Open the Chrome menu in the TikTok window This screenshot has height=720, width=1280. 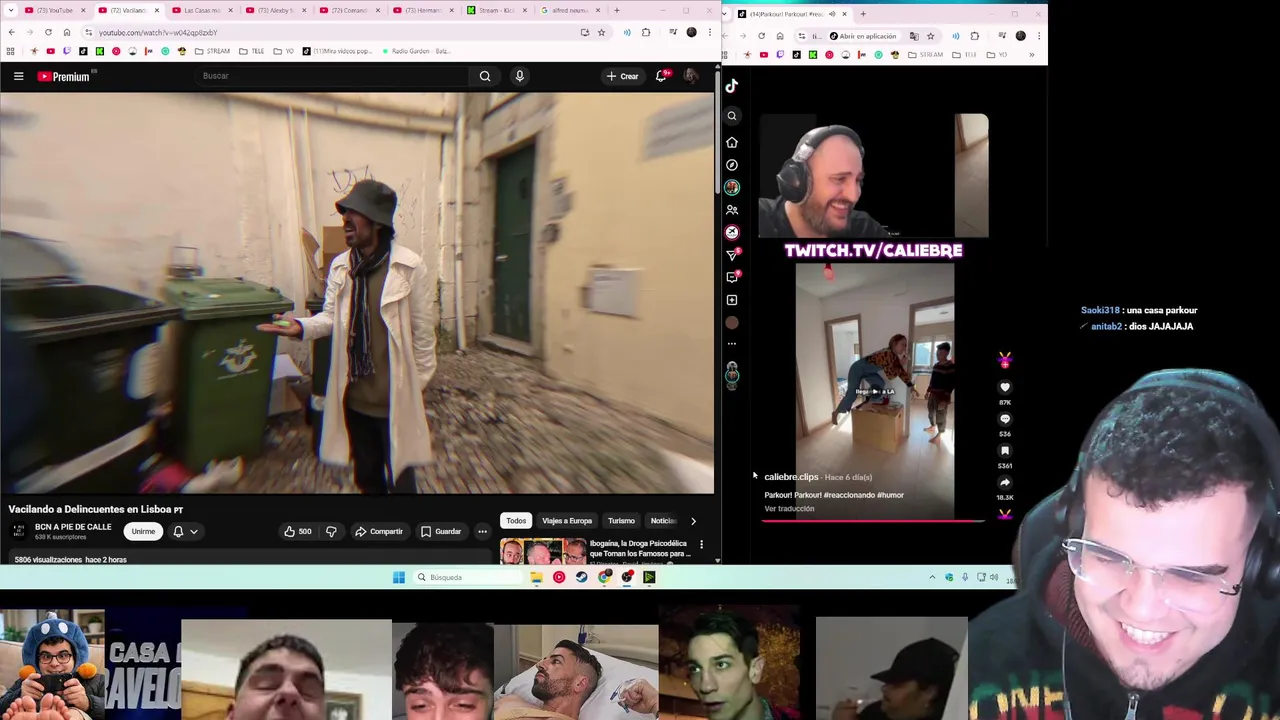tap(1039, 36)
